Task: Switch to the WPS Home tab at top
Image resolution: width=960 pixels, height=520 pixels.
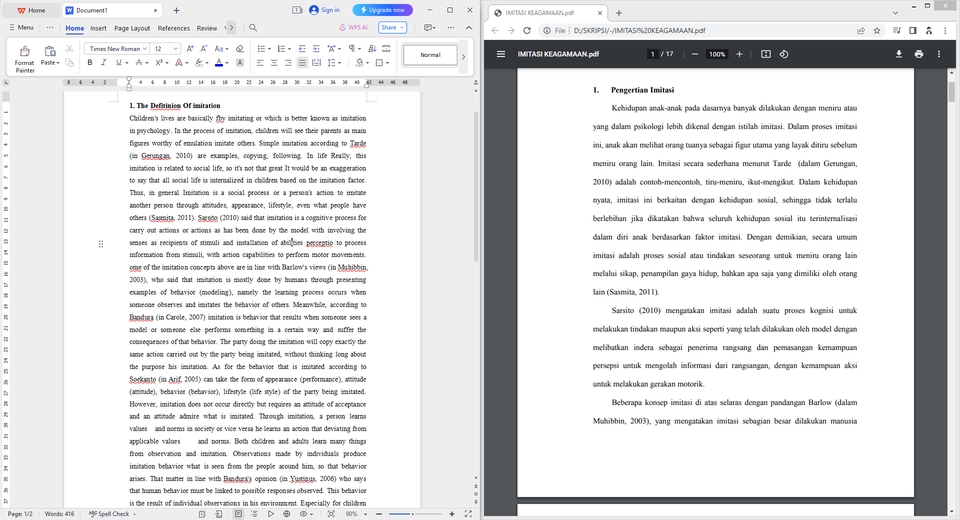Action: point(31,10)
